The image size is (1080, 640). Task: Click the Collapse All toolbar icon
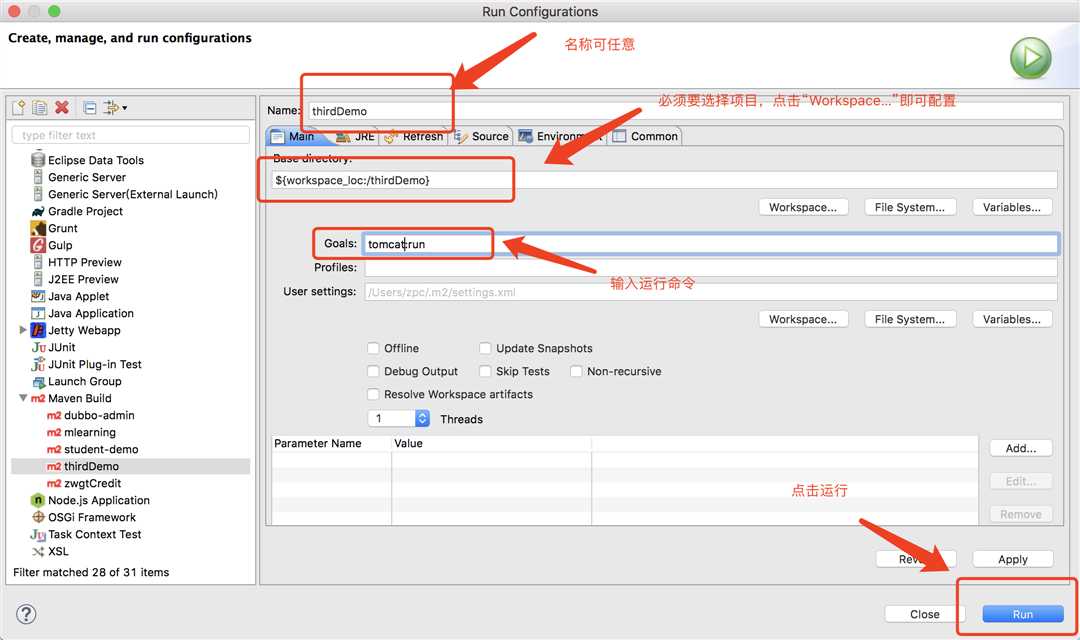coord(90,107)
